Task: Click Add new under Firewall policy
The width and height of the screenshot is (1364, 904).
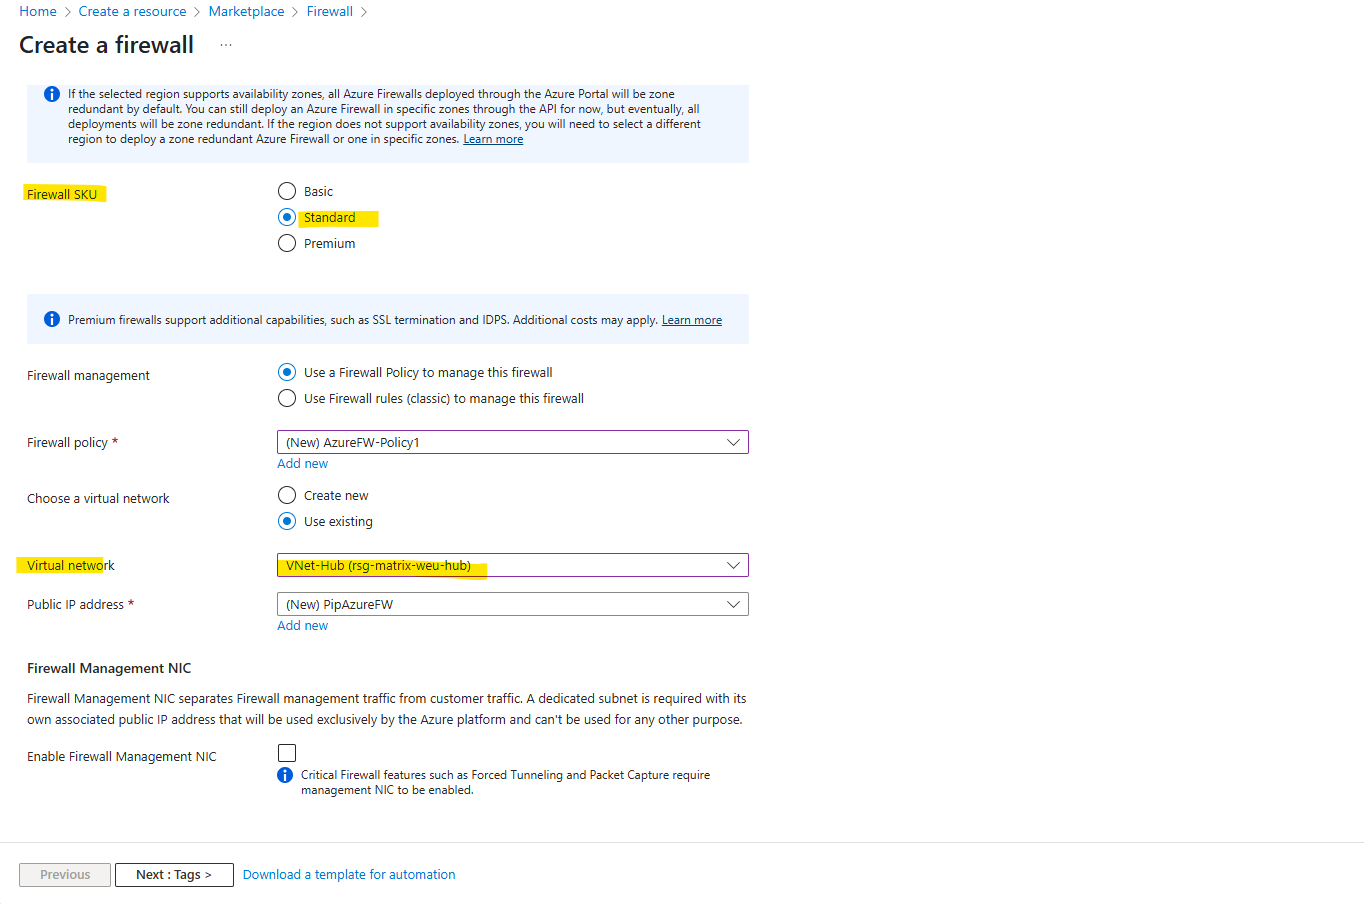Action: pyautogui.click(x=302, y=463)
